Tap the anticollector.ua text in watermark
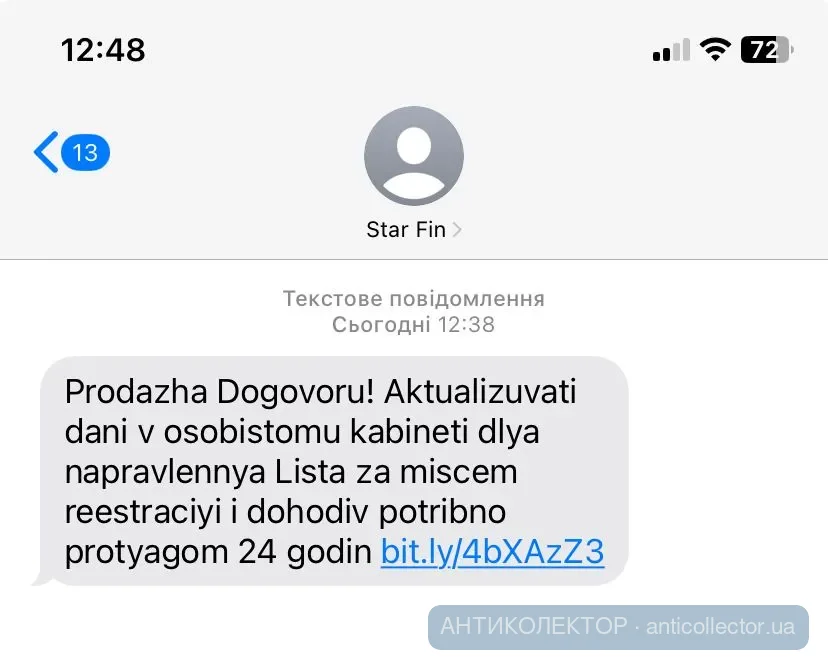This screenshot has height=669, width=828. click(720, 627)
